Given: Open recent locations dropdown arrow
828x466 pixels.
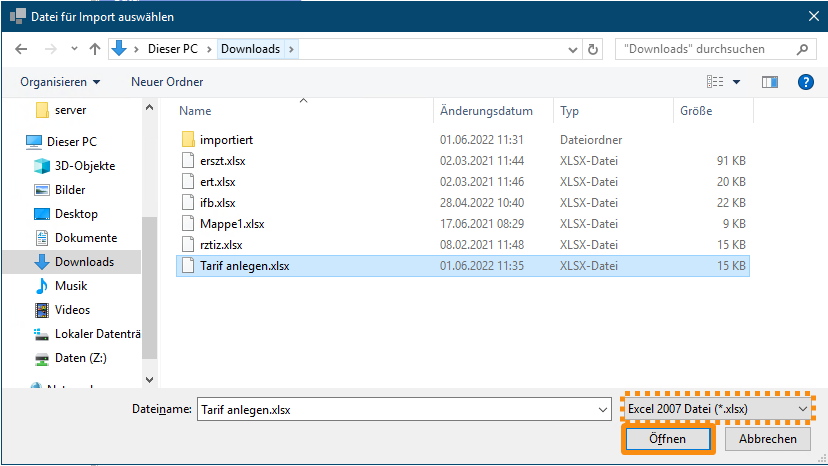Looking at the screenshot, I should [x=74, y=49].
